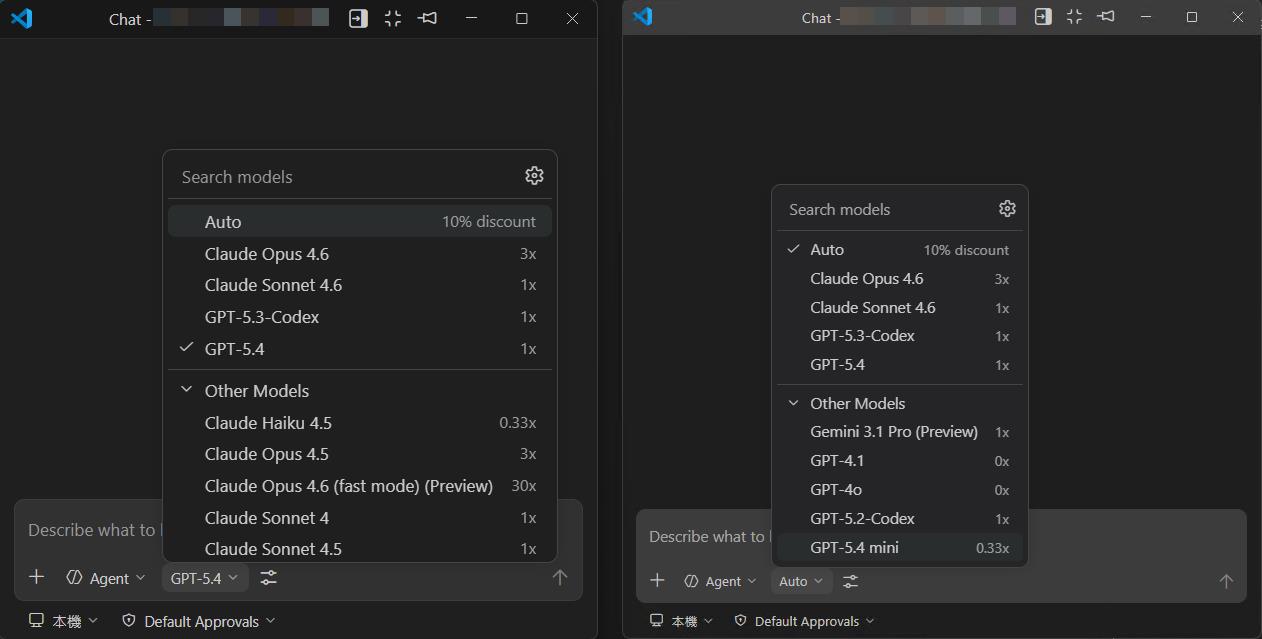Click the Auto model picker button in right chat
This screenshot has height=639, width=1262.
800,581
